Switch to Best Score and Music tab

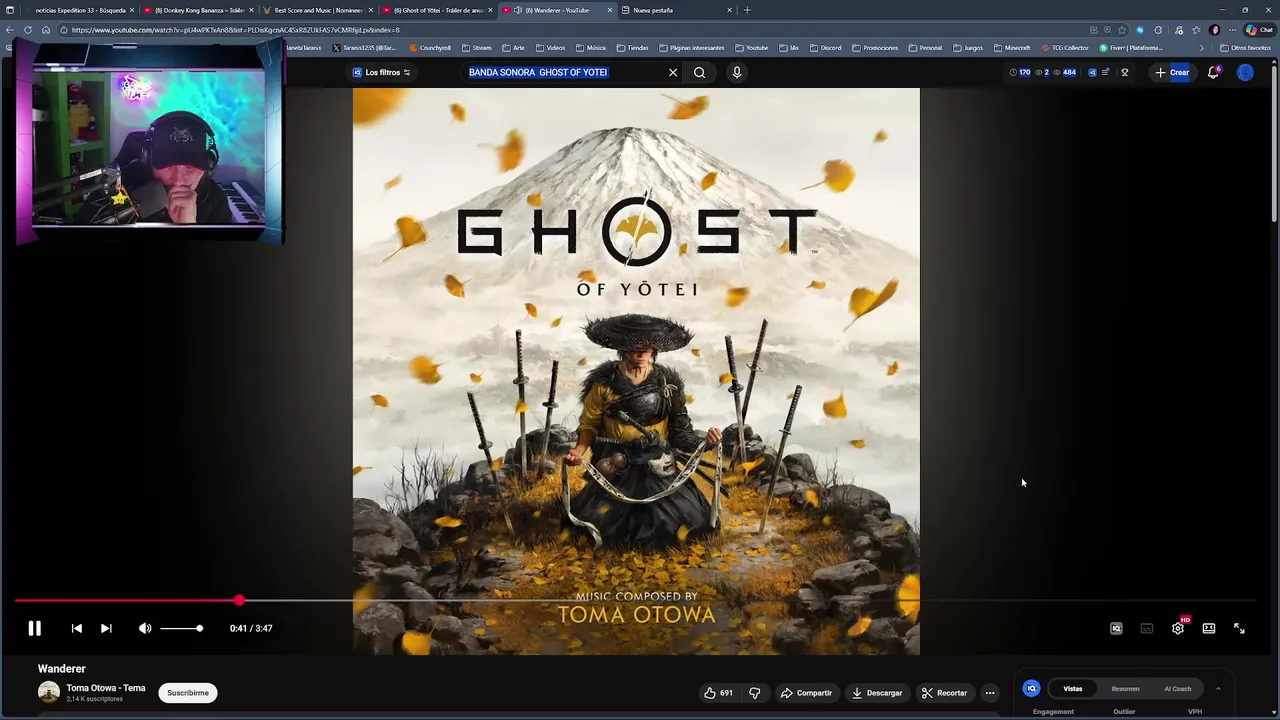tap(316, 10)
